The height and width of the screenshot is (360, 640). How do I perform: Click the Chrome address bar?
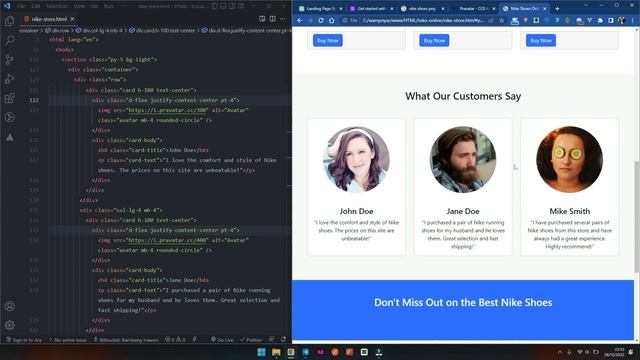tap(423, 20)
